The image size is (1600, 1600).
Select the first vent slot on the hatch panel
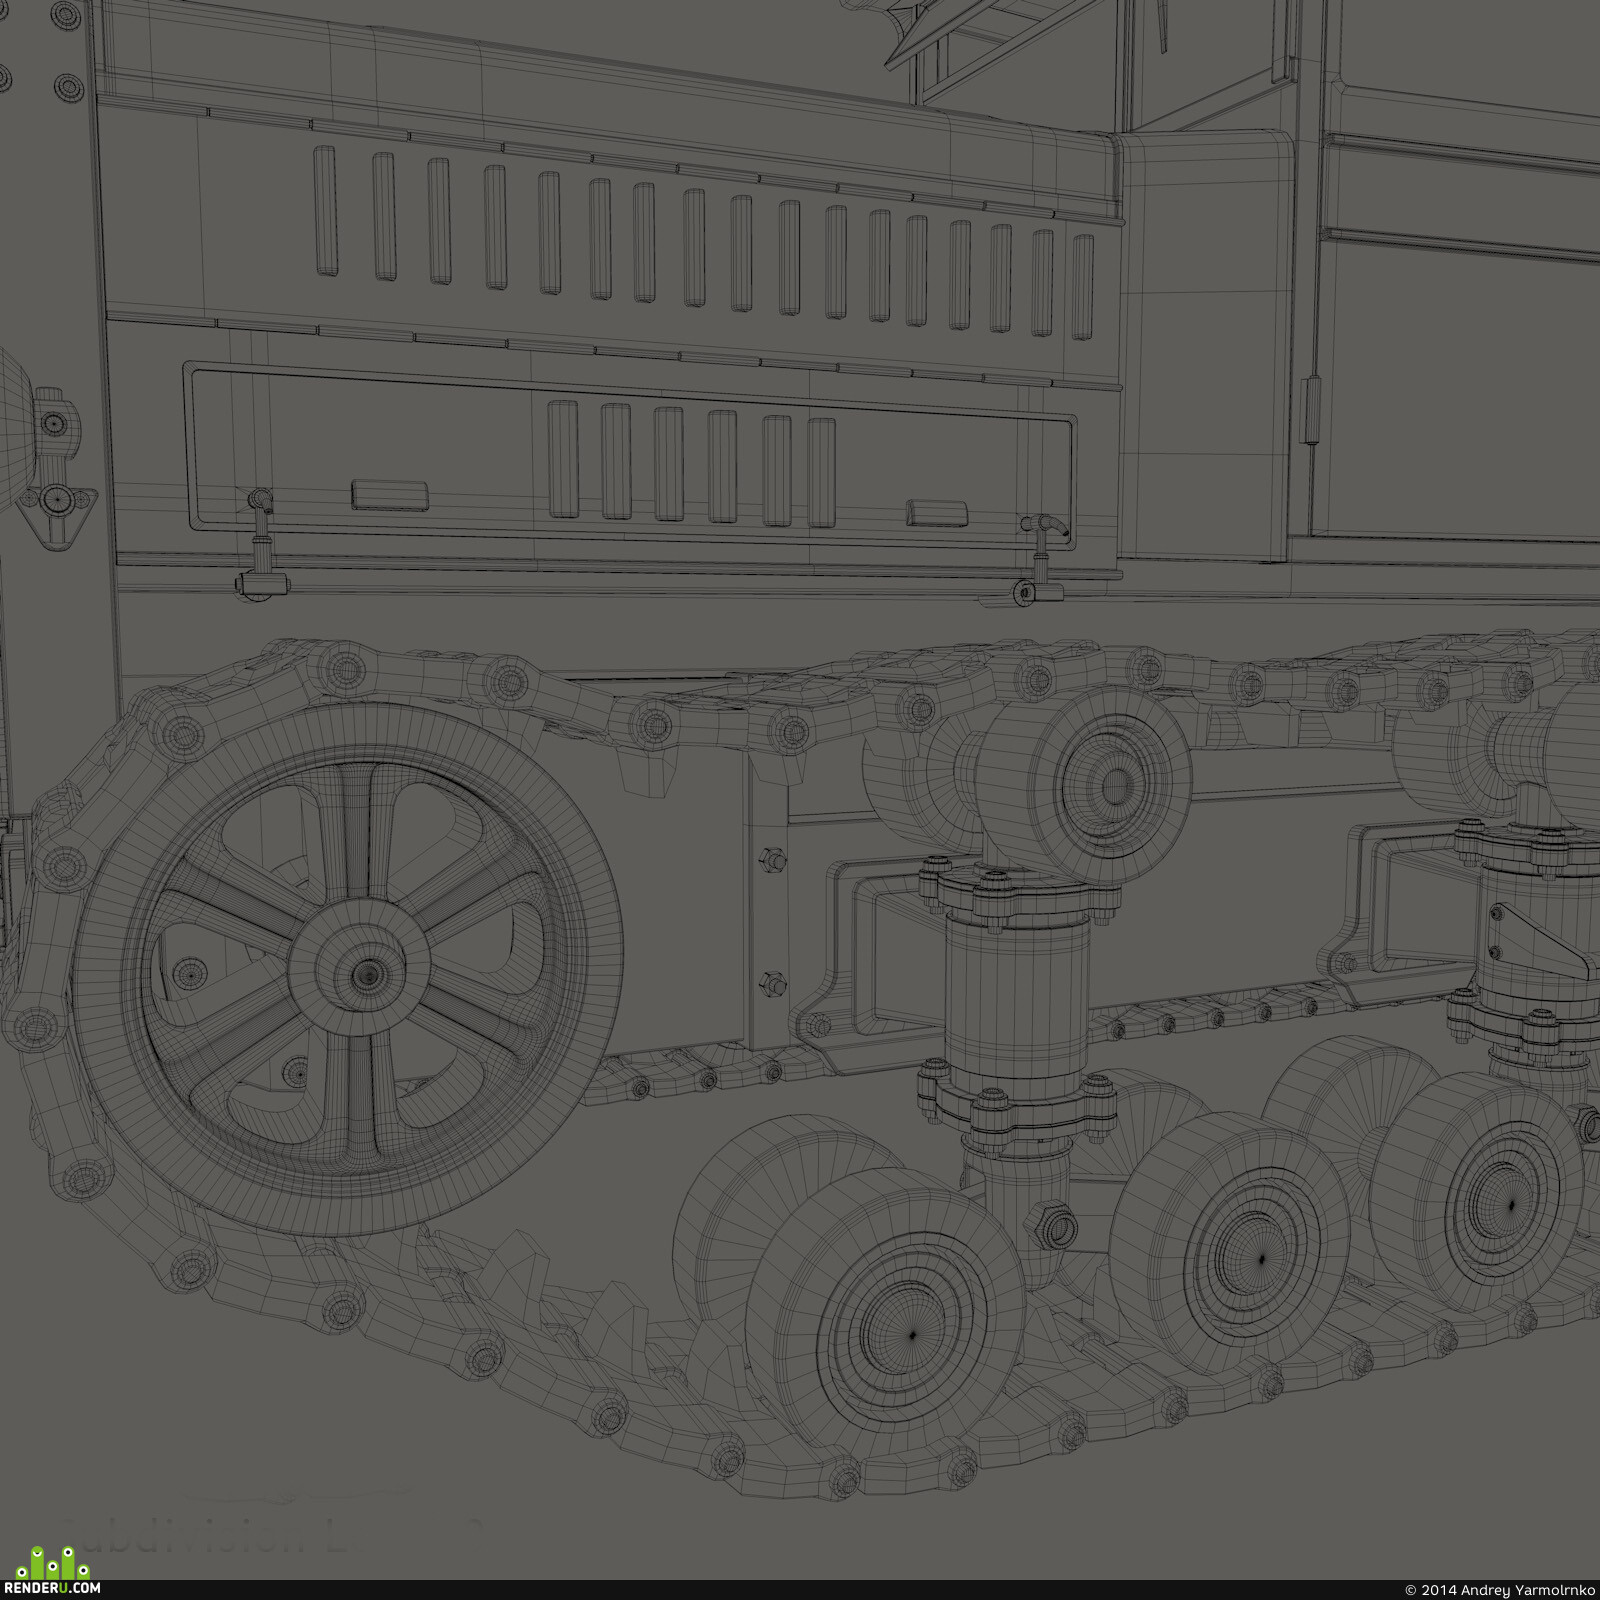point(564,459)
